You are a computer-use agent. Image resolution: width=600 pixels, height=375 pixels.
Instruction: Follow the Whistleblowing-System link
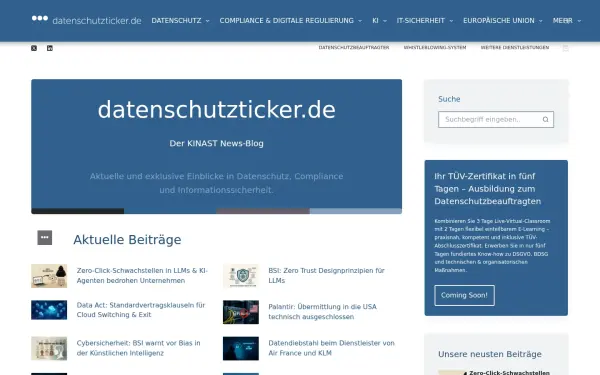(x=435, y=47)
